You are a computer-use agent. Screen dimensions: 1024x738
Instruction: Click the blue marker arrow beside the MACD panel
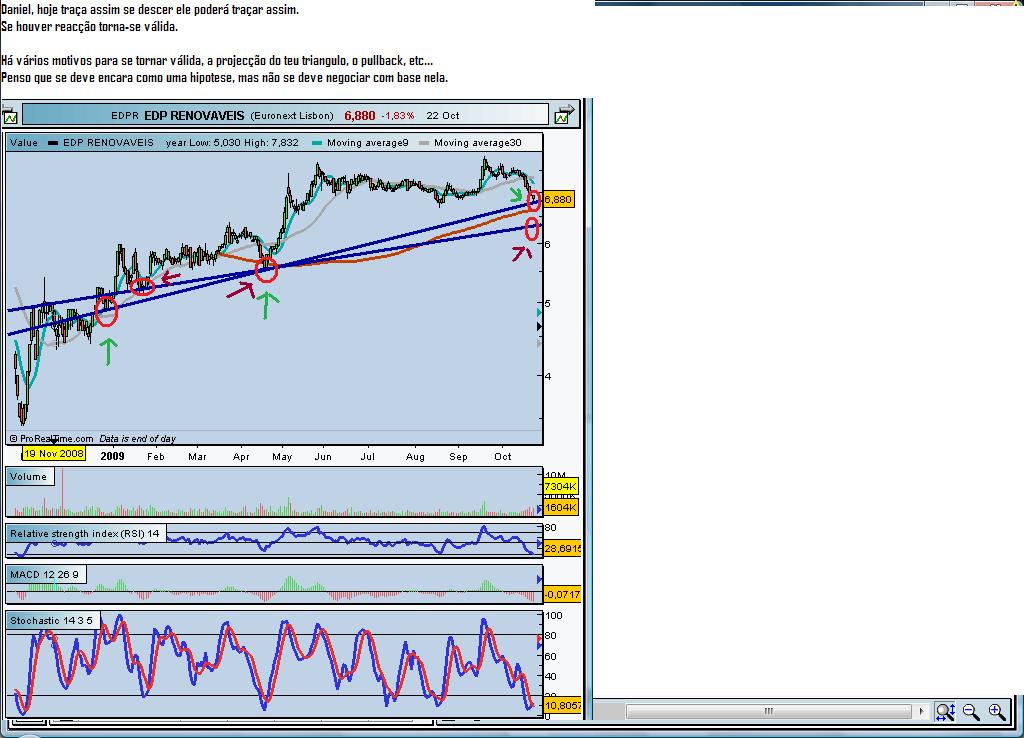click(539, 579)
